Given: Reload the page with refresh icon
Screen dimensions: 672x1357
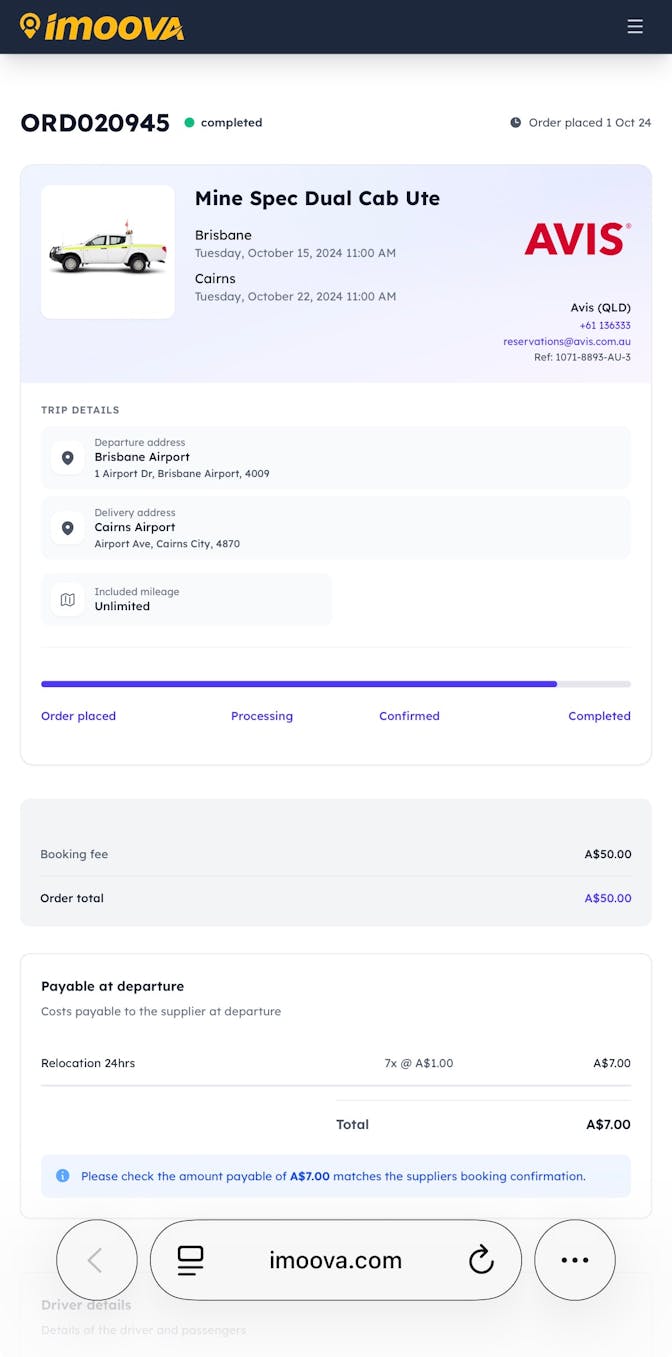Looking at the screenshot, I should [x=481, y=1260].
